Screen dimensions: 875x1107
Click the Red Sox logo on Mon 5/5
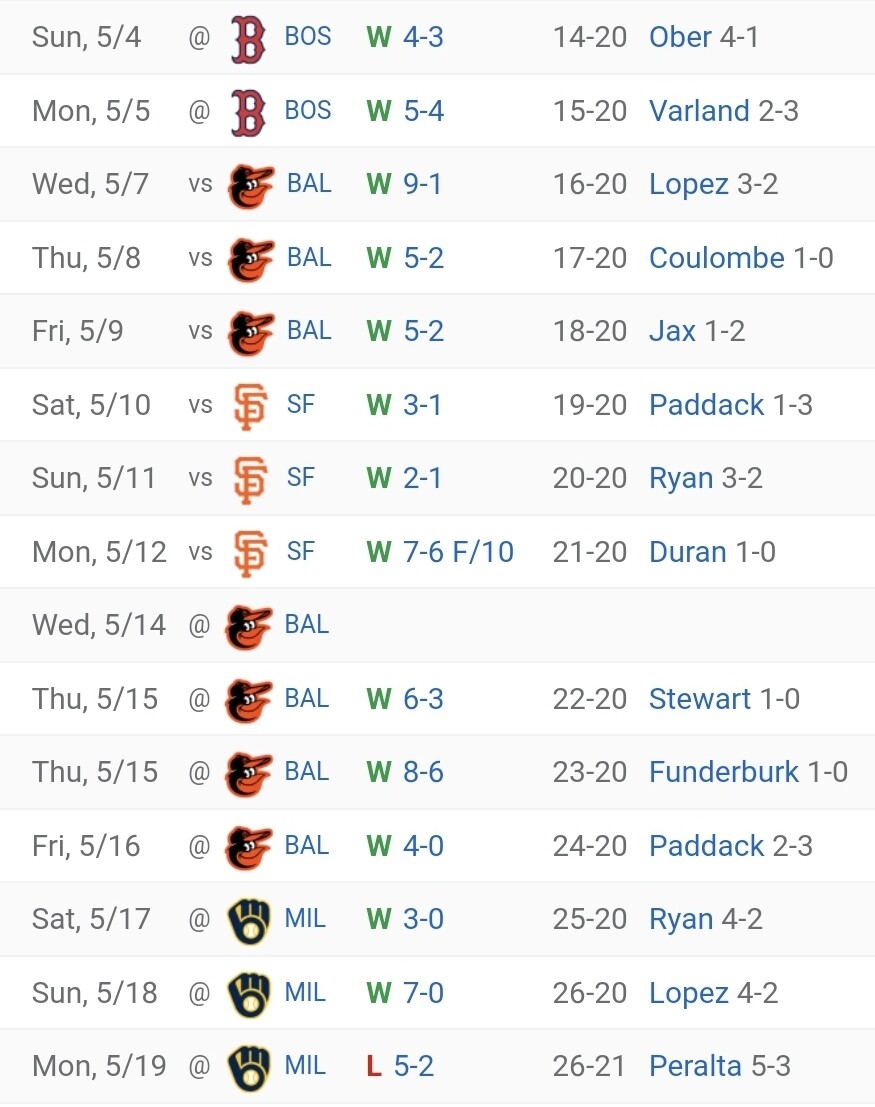[x=249, y=111]
